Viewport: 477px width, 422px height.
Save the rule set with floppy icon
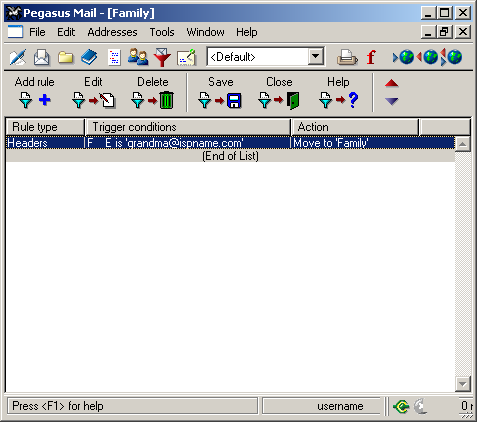pyautogui.click(x=220, y=100)
